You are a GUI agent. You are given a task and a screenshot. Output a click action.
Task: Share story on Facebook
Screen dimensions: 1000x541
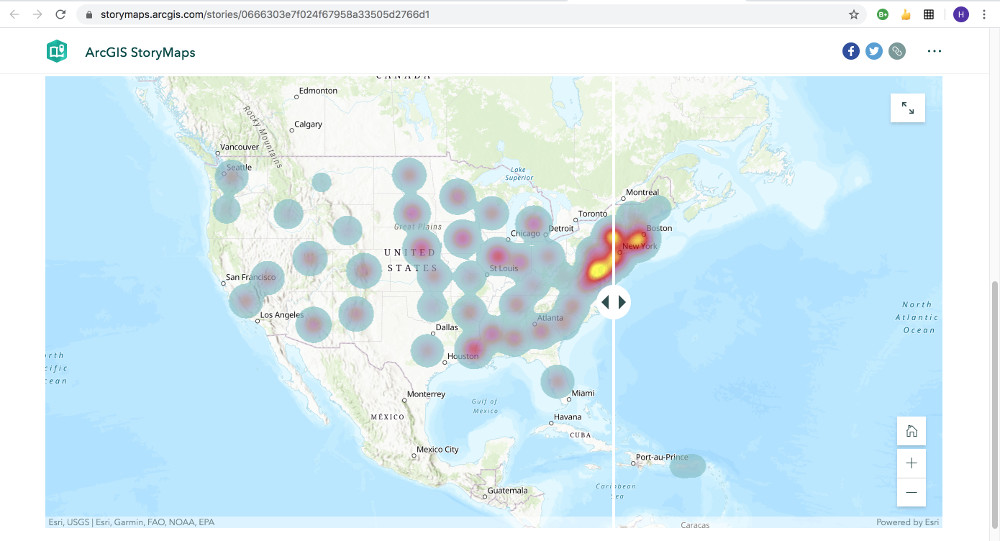[851, 51]
